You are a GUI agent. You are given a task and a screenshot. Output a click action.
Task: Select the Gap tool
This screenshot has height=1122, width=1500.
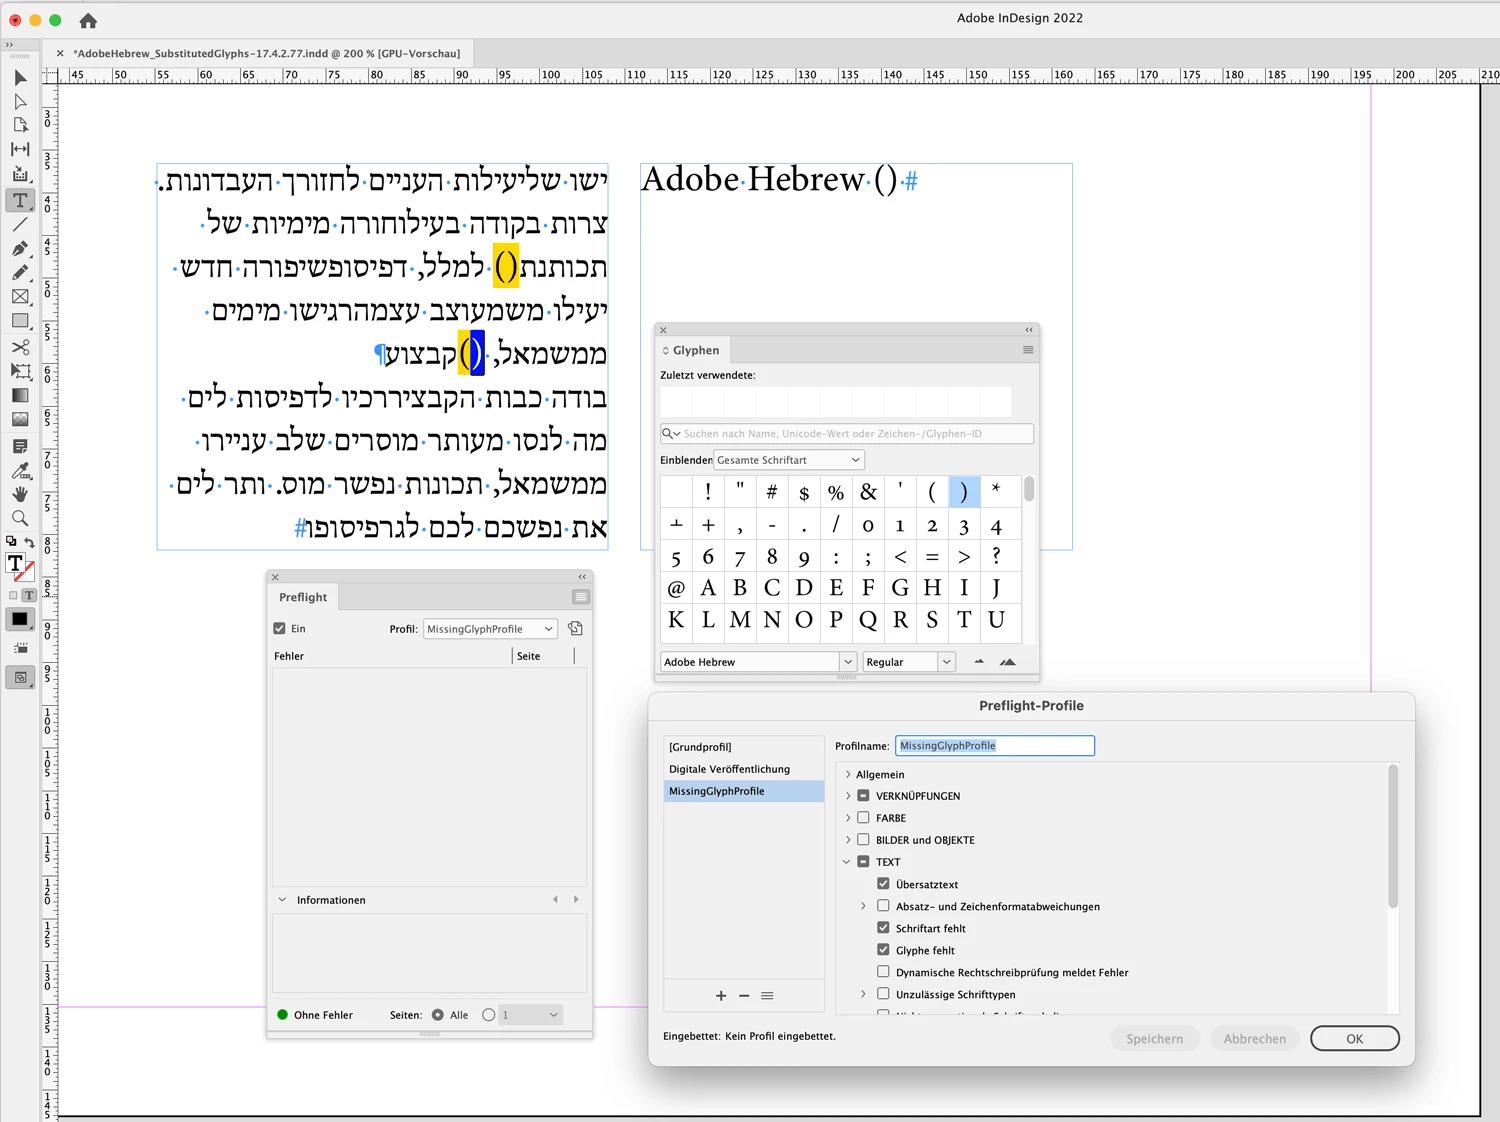coord(20,150)
